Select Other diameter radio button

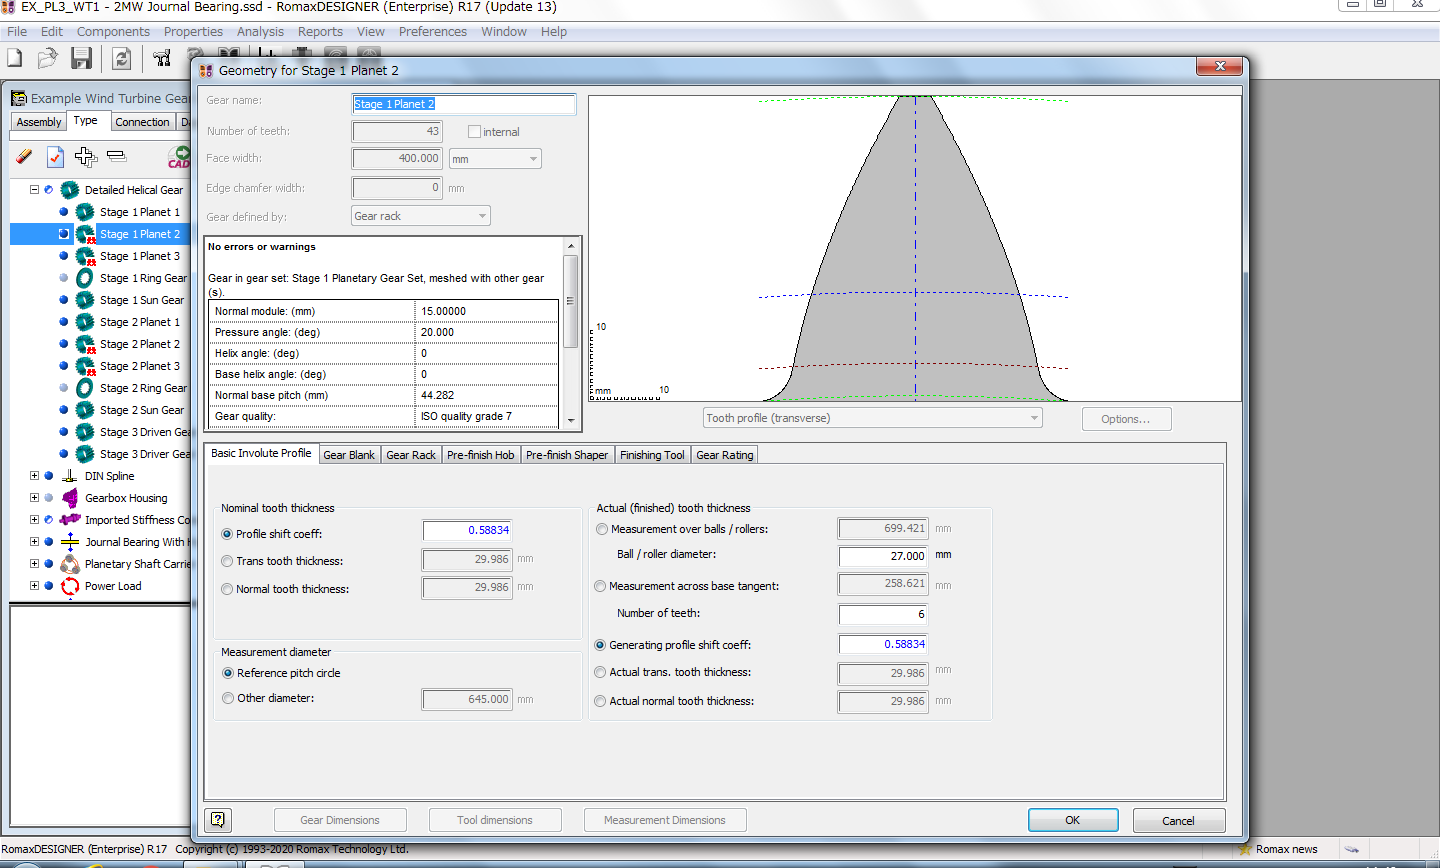[x=228, y=698]
